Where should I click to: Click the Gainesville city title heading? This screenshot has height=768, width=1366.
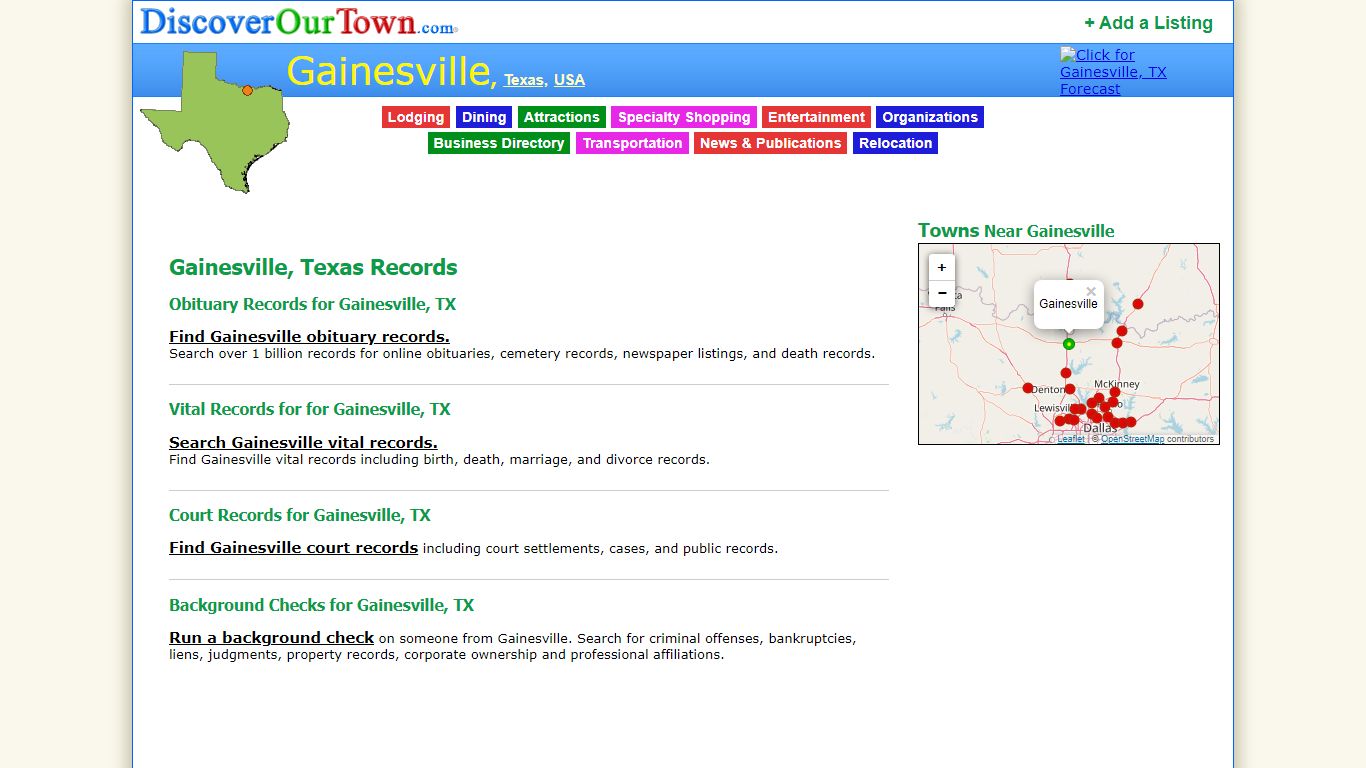388,71
